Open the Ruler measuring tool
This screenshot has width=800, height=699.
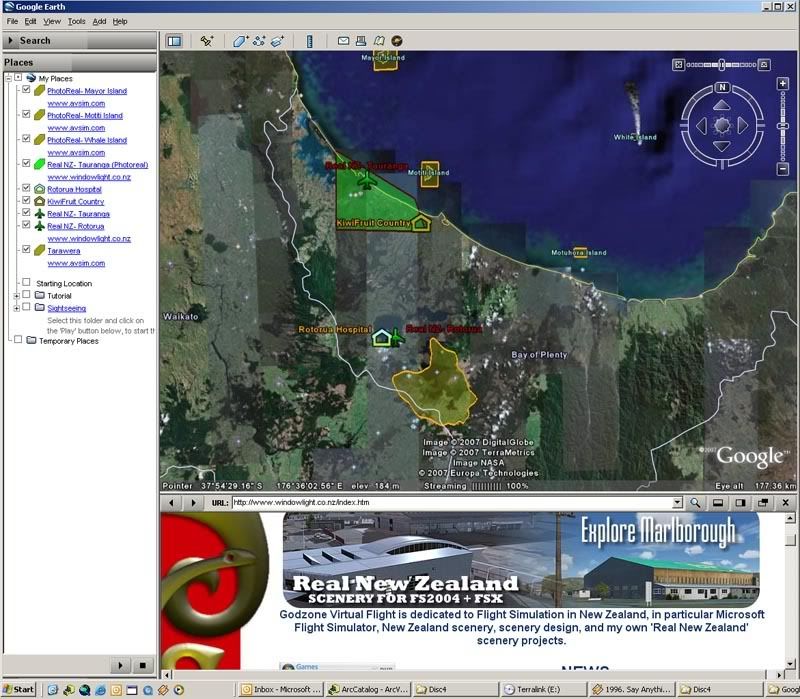click(x=309, y=41)
